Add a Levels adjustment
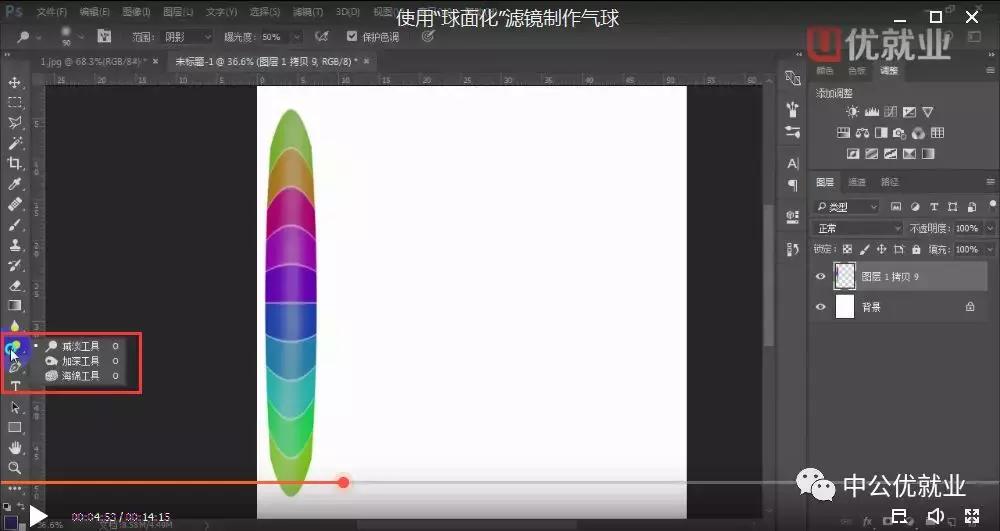This screenshot has width=1000, height=531. [x=871, y=112]
